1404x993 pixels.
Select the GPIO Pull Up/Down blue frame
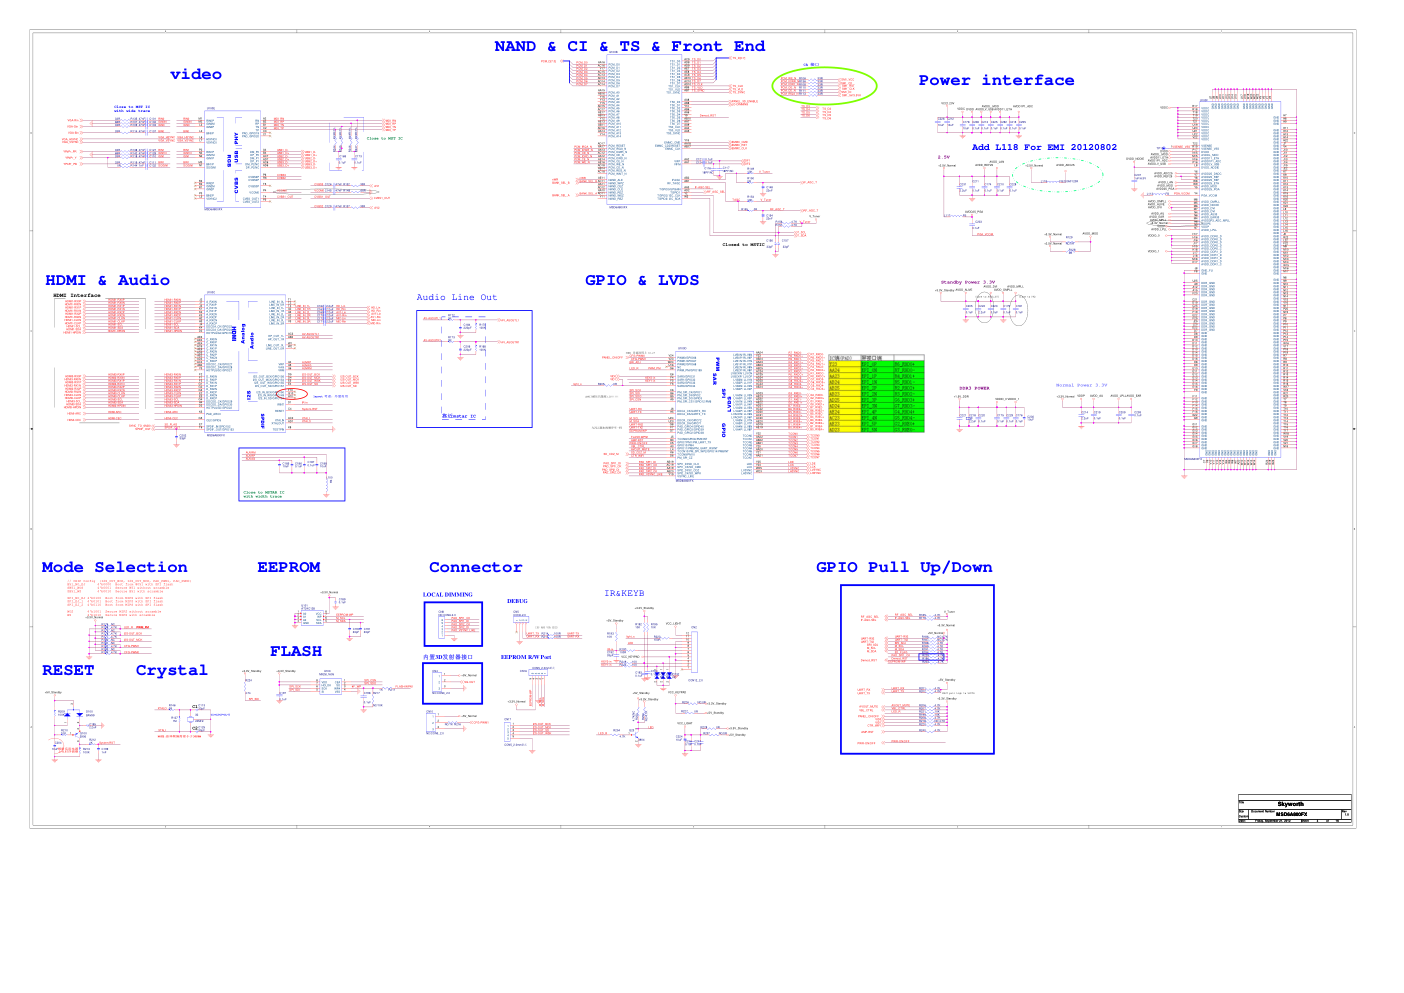(x=917, y=669)
